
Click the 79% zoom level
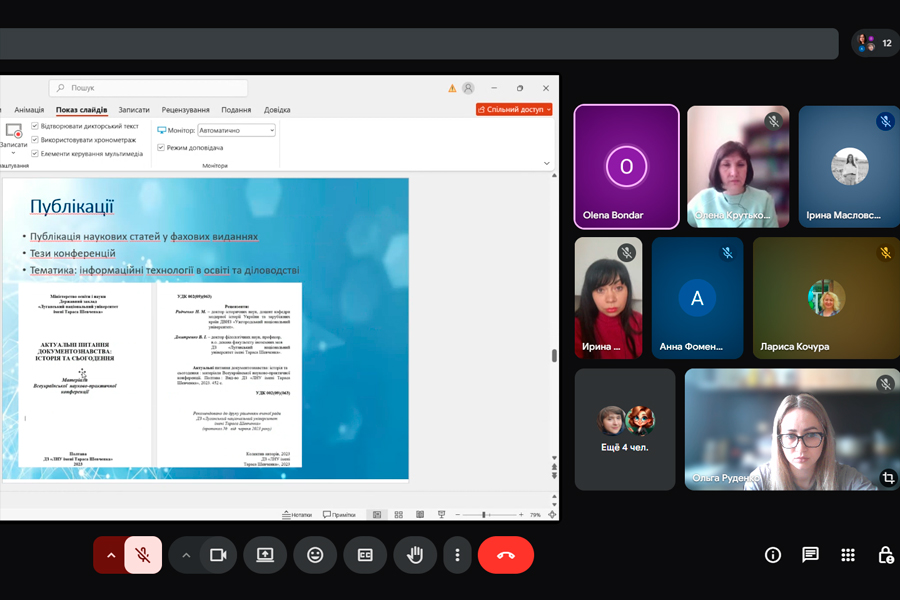coord(535,515)
